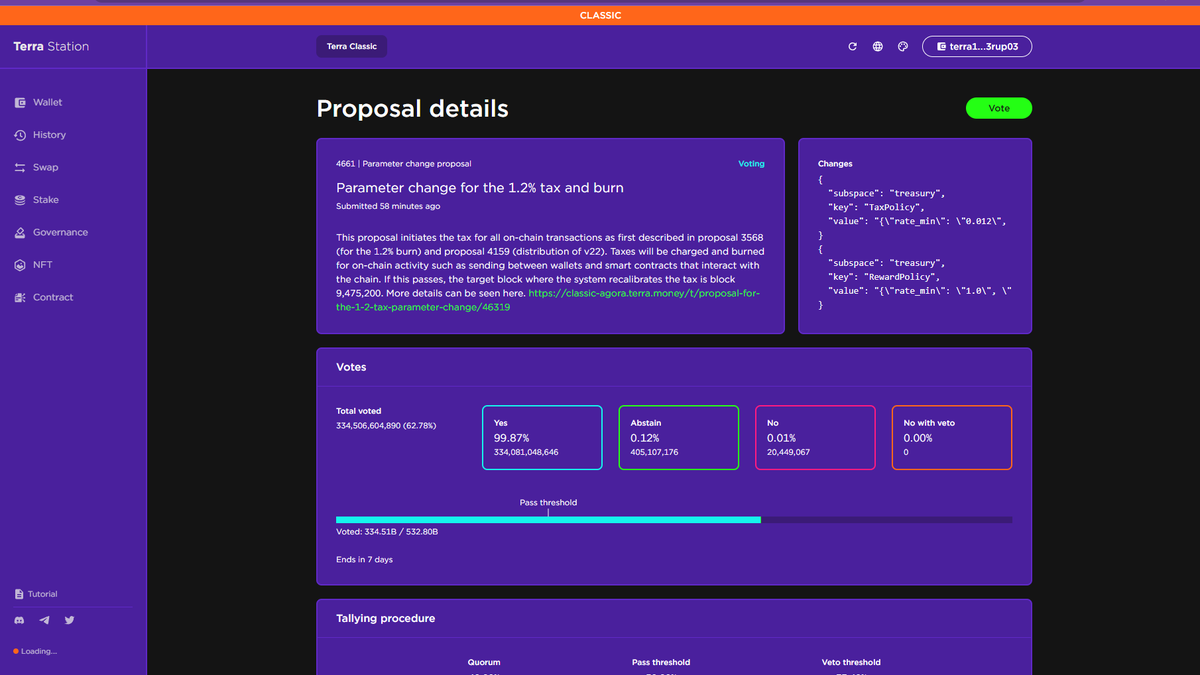Click the Wallet sidebar icon

(20, 102)
